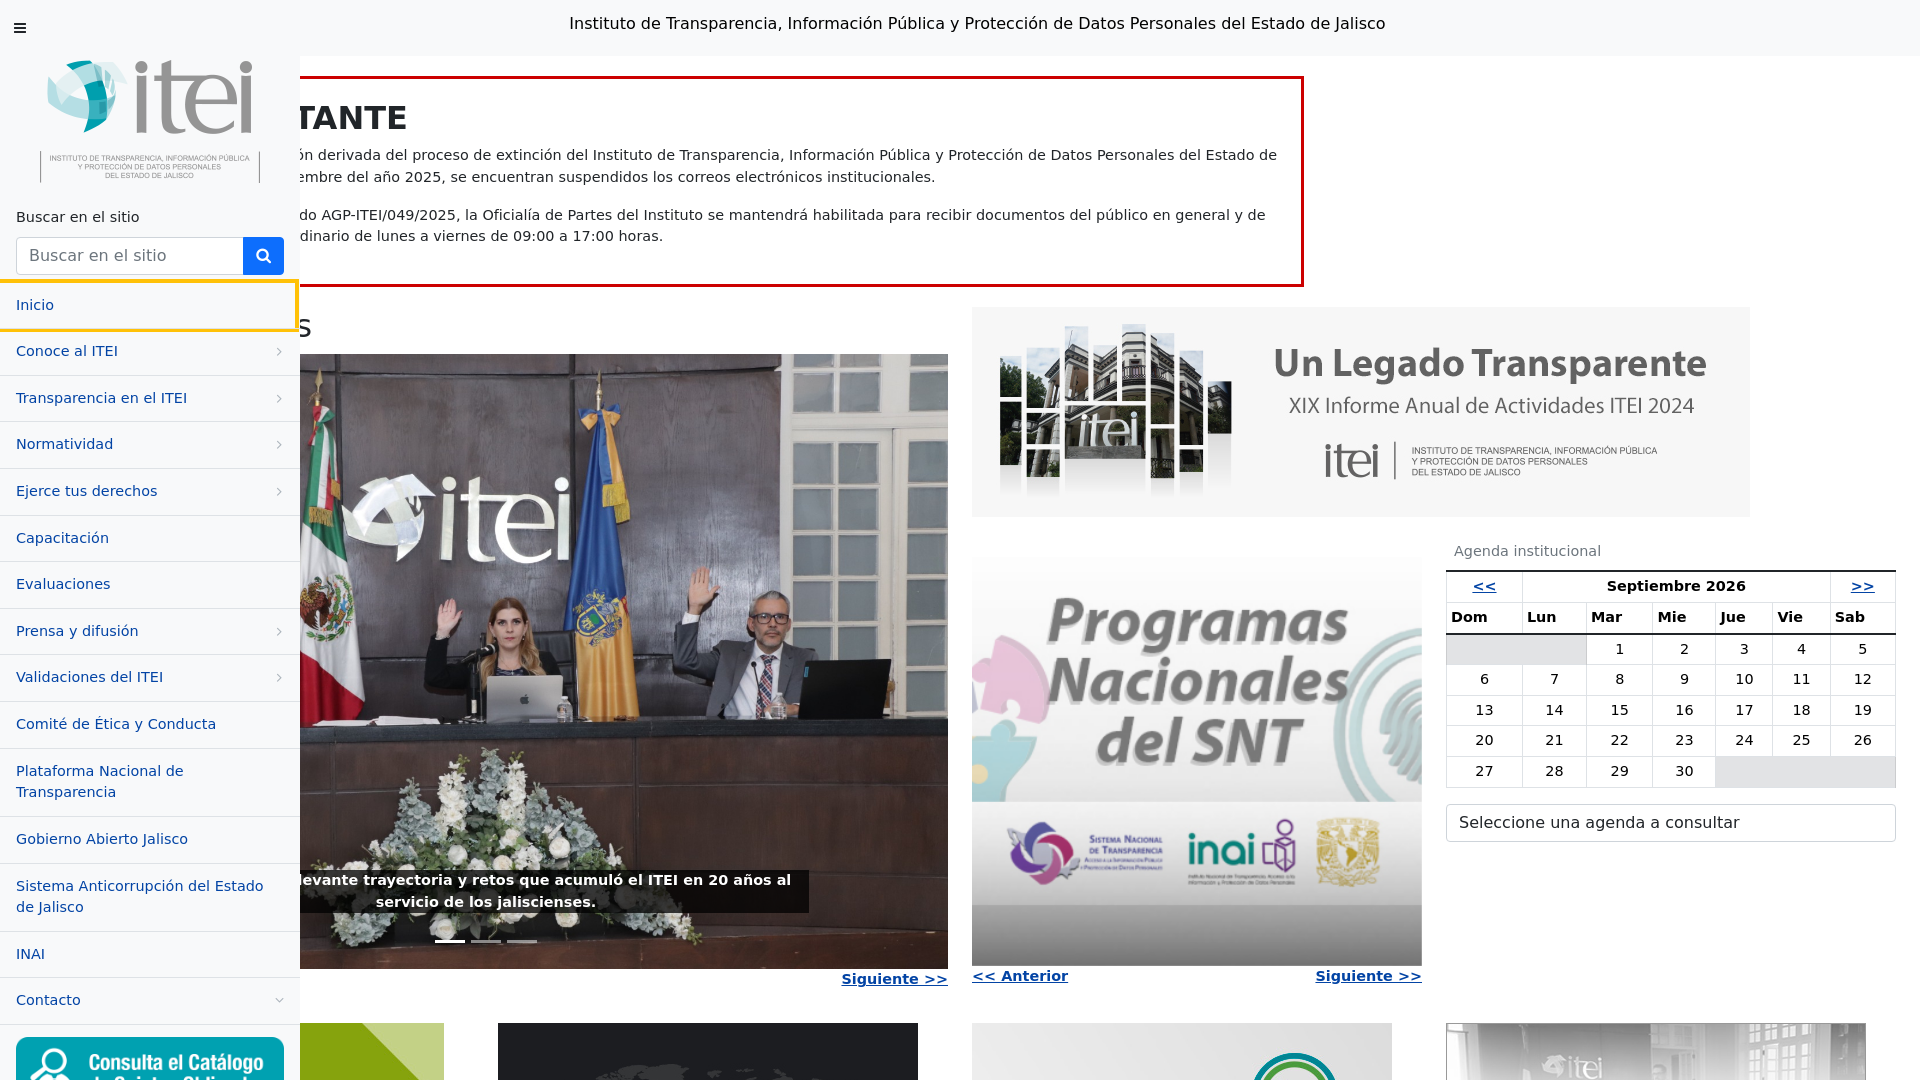Select day 24 in calendar

(x=1744, y=741)
